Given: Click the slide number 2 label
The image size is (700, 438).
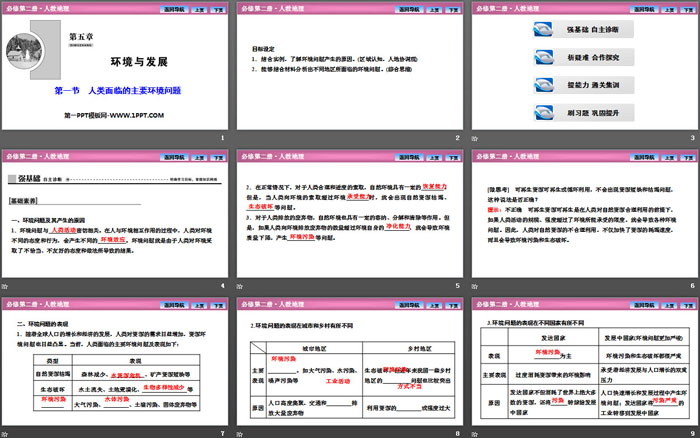Looking at the screenshot, I should tap(457, 138).
